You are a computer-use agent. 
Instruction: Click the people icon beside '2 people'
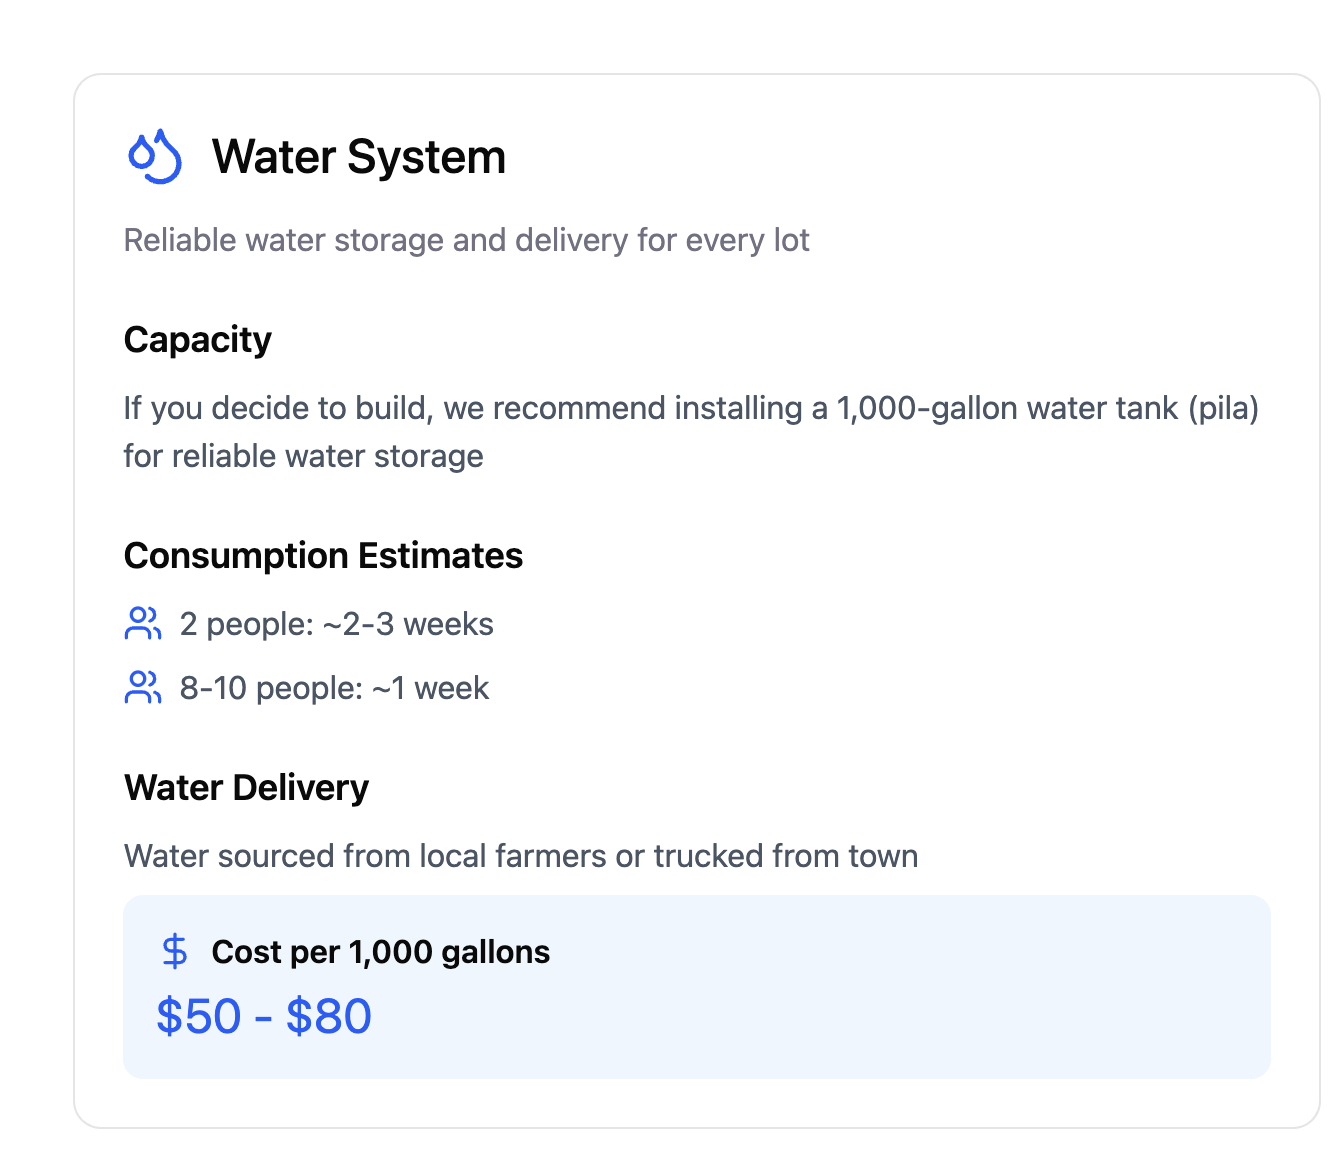pos(143,624)
